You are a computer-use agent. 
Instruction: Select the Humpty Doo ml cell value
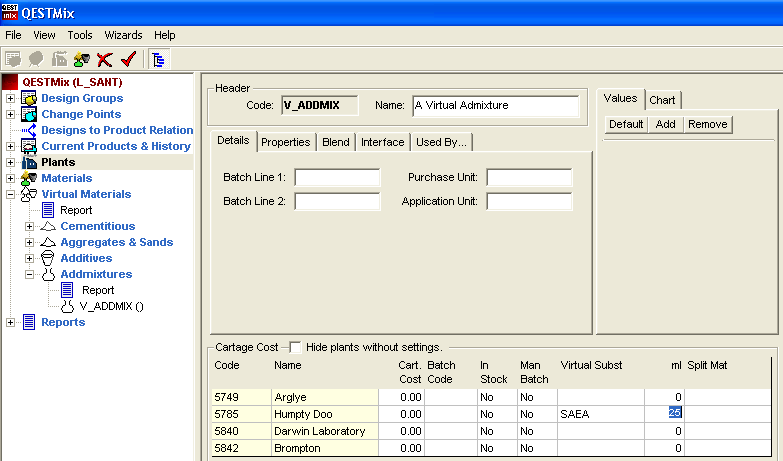(675, 412)
